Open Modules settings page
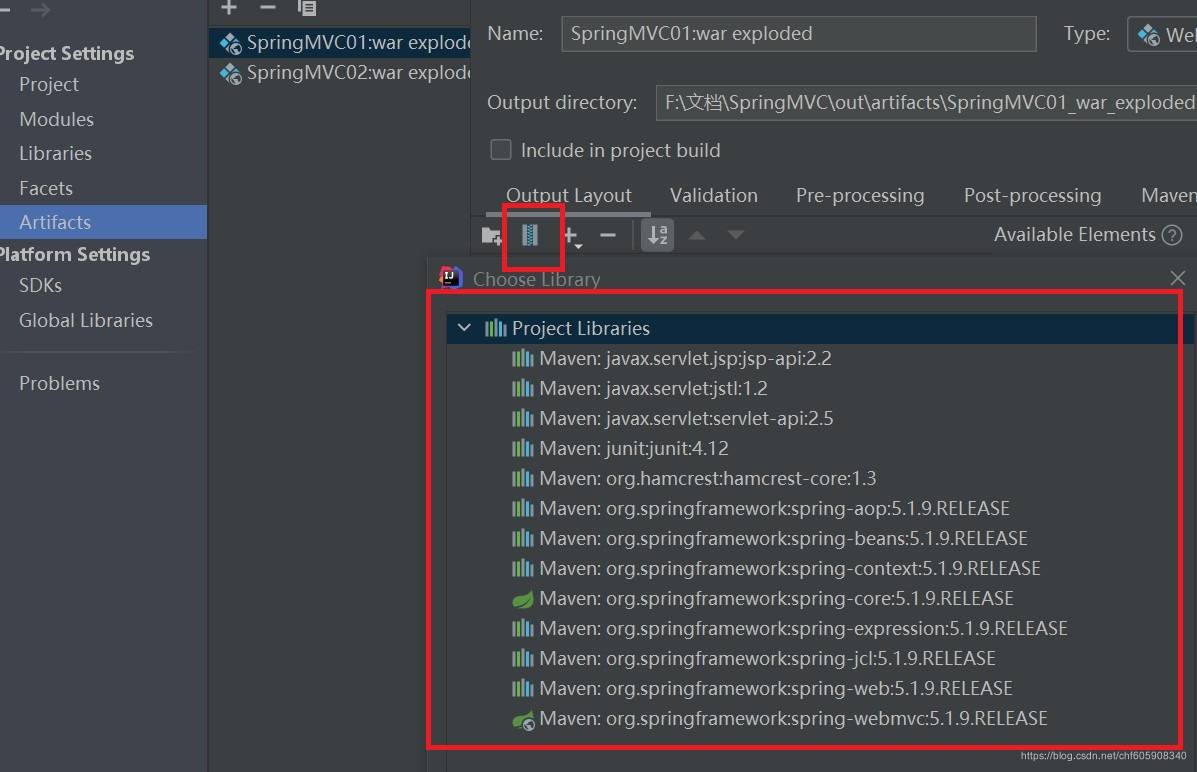Image resolution: width=1197 pixels, height=772 pixels. [x=56, y=119]
